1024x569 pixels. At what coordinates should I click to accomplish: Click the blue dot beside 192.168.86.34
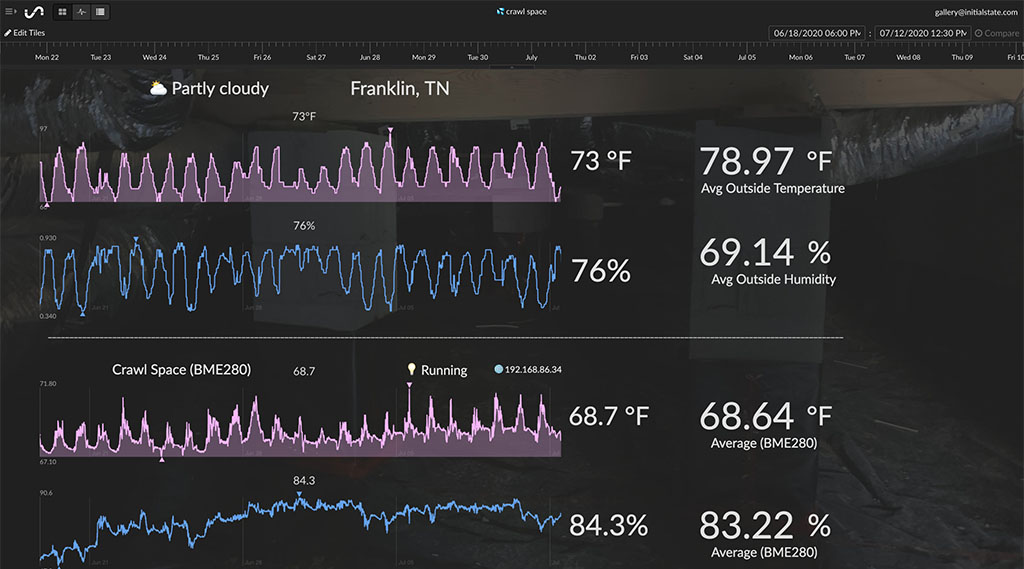click(x=499, y=370)
